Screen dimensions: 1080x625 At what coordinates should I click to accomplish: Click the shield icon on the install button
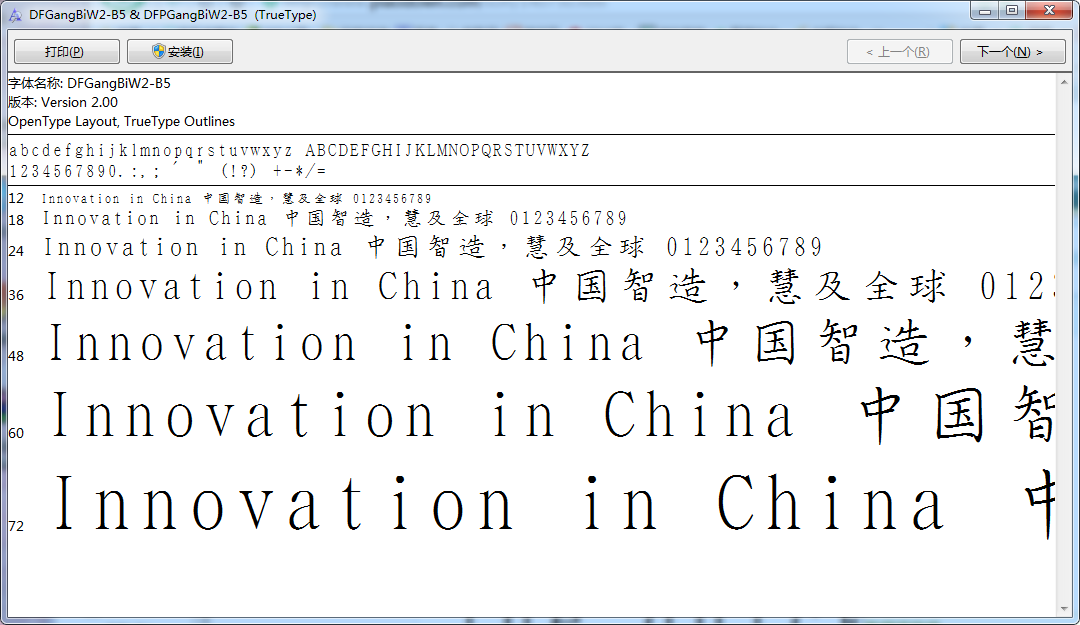click(159, 52)
